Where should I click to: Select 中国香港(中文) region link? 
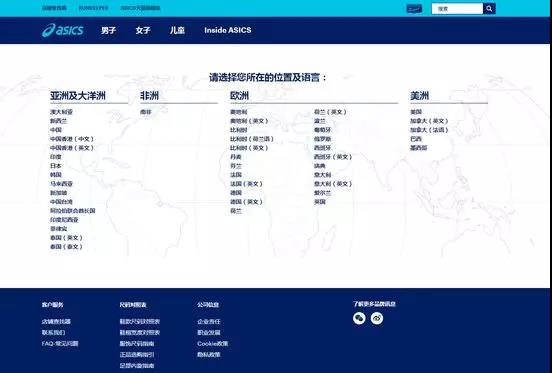pos(72,139)
